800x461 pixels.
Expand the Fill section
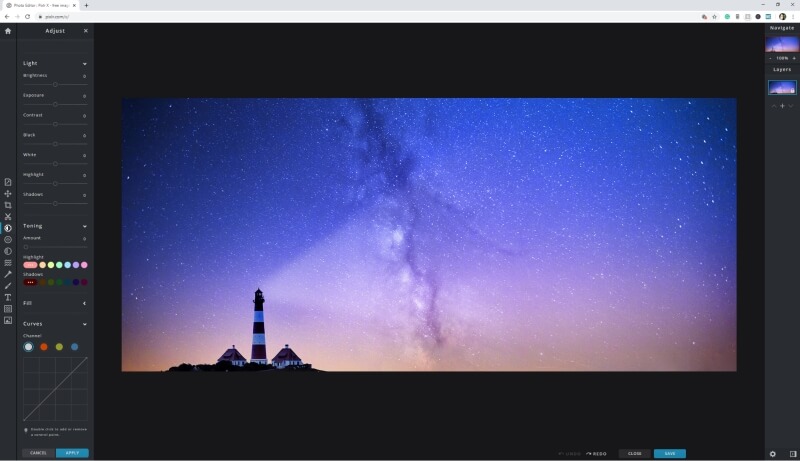(85, 303)
